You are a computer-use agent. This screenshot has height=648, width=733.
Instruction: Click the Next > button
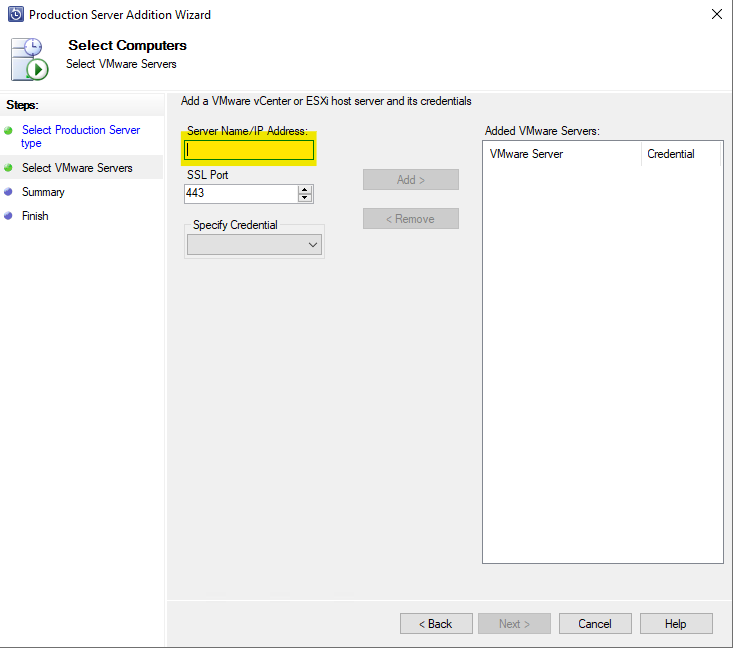(x=514, y=624)
